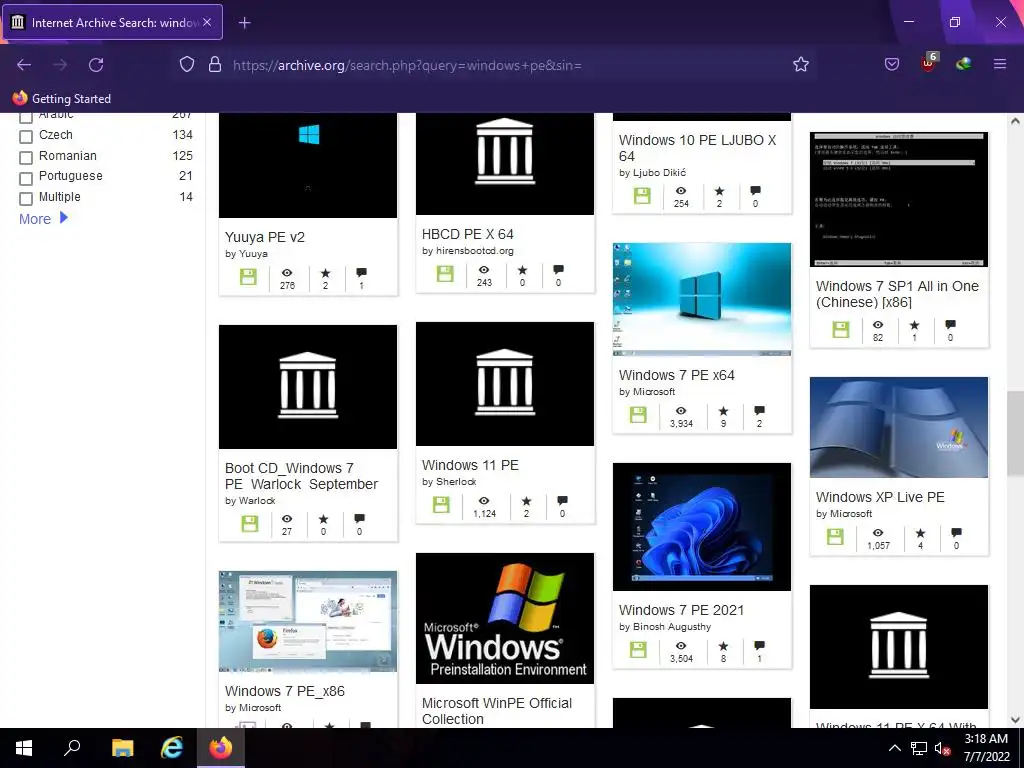This screenshot has width=1024, height=768.
Task: Click Yuuya PE v2 software floppy icon
Action: (x=248, y=277)
